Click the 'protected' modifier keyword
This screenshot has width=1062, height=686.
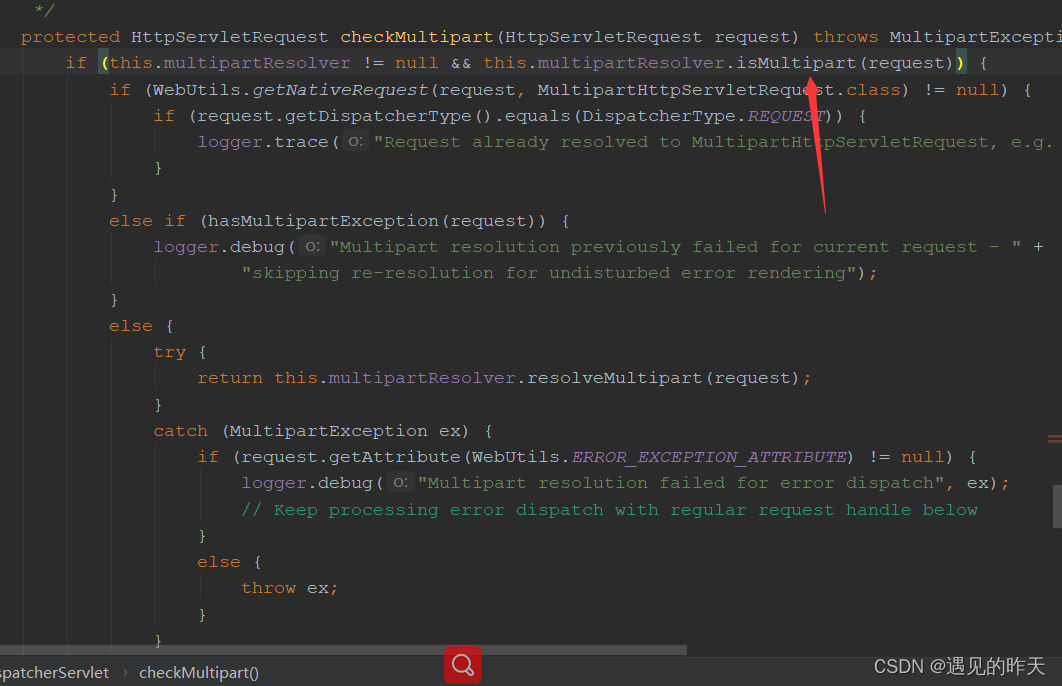[x=70, y=37]
